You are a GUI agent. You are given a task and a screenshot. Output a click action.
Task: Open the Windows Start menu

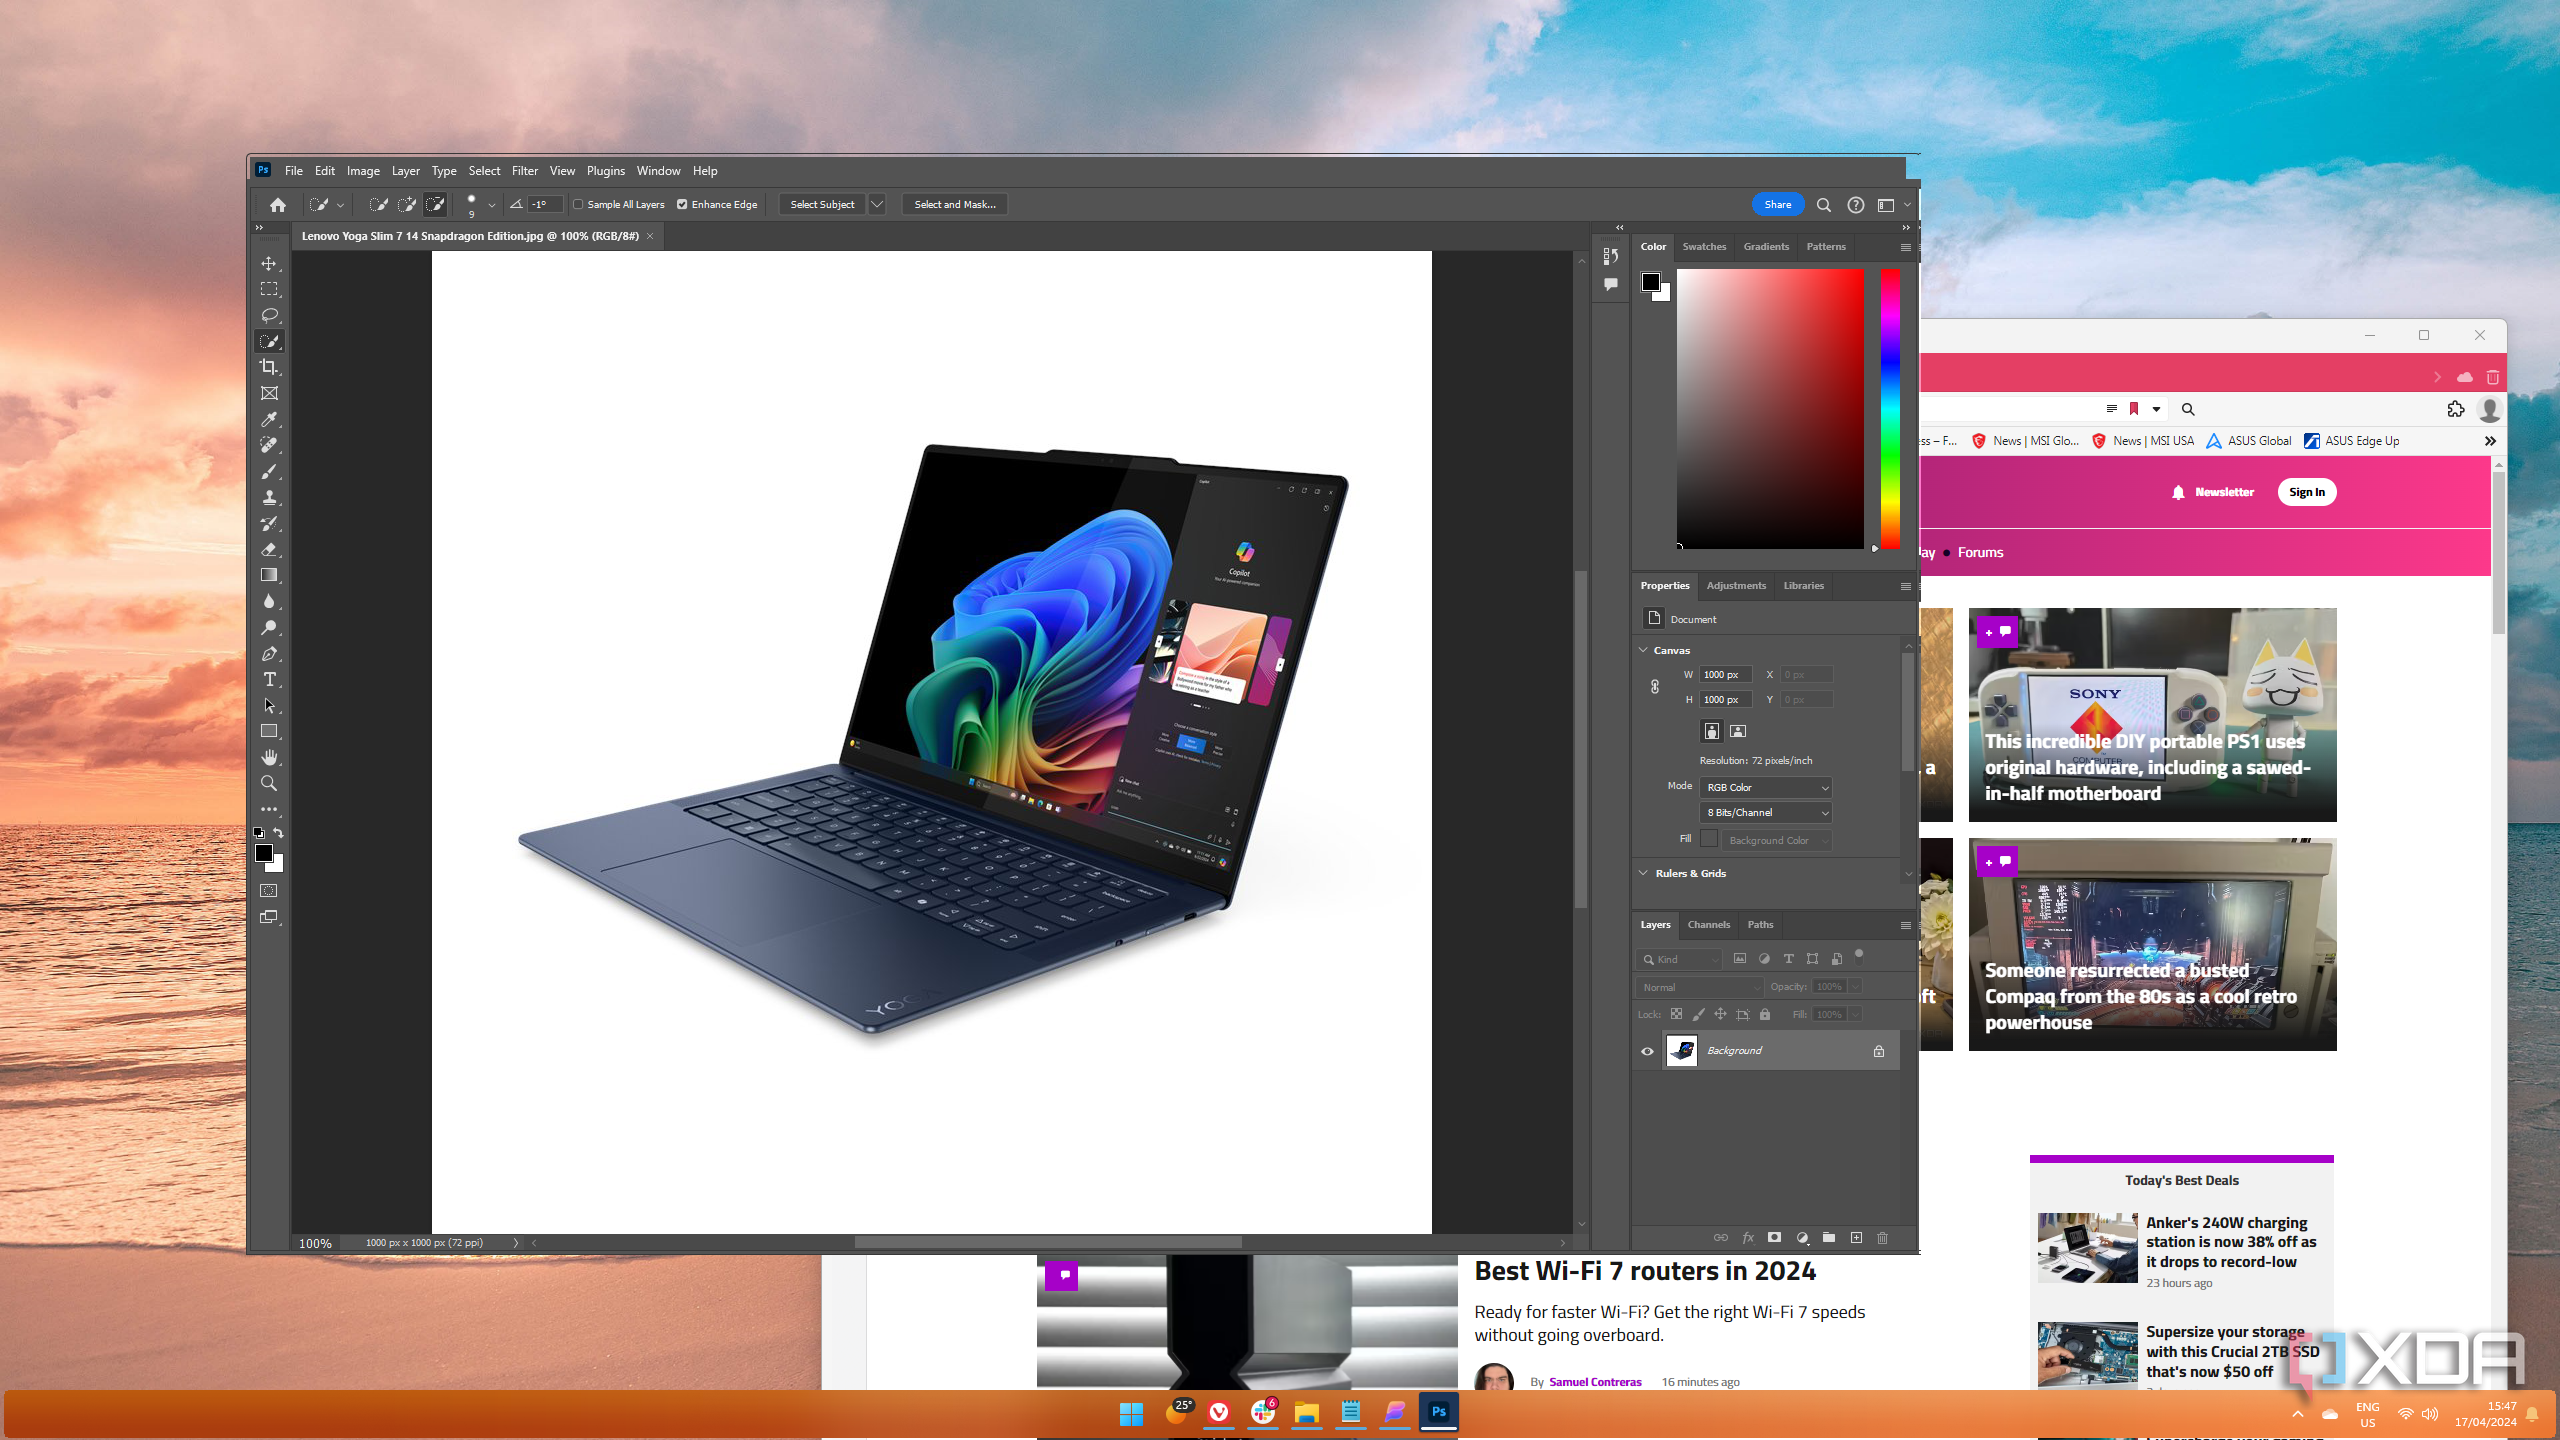click(x=1131, y=1413)
